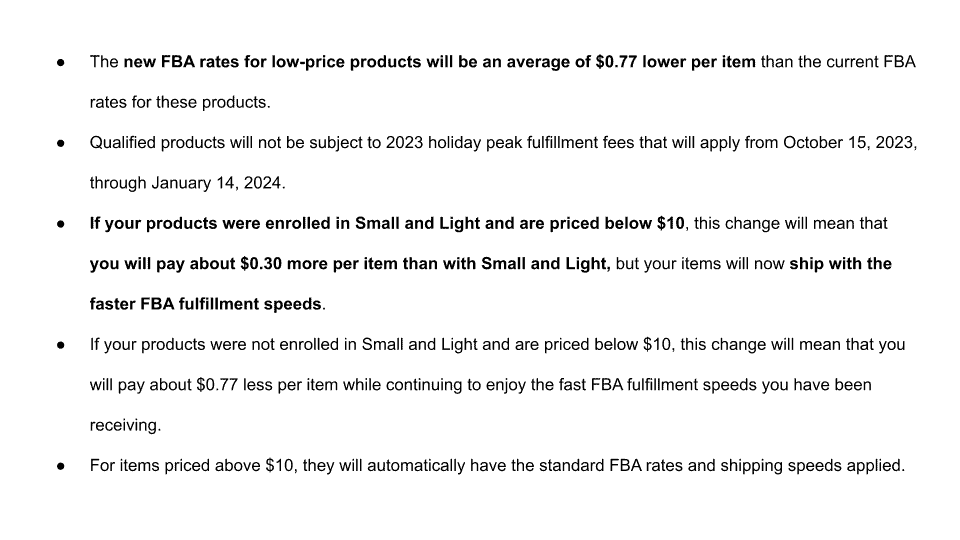Click the line "rates for these products."

(180, 102)
